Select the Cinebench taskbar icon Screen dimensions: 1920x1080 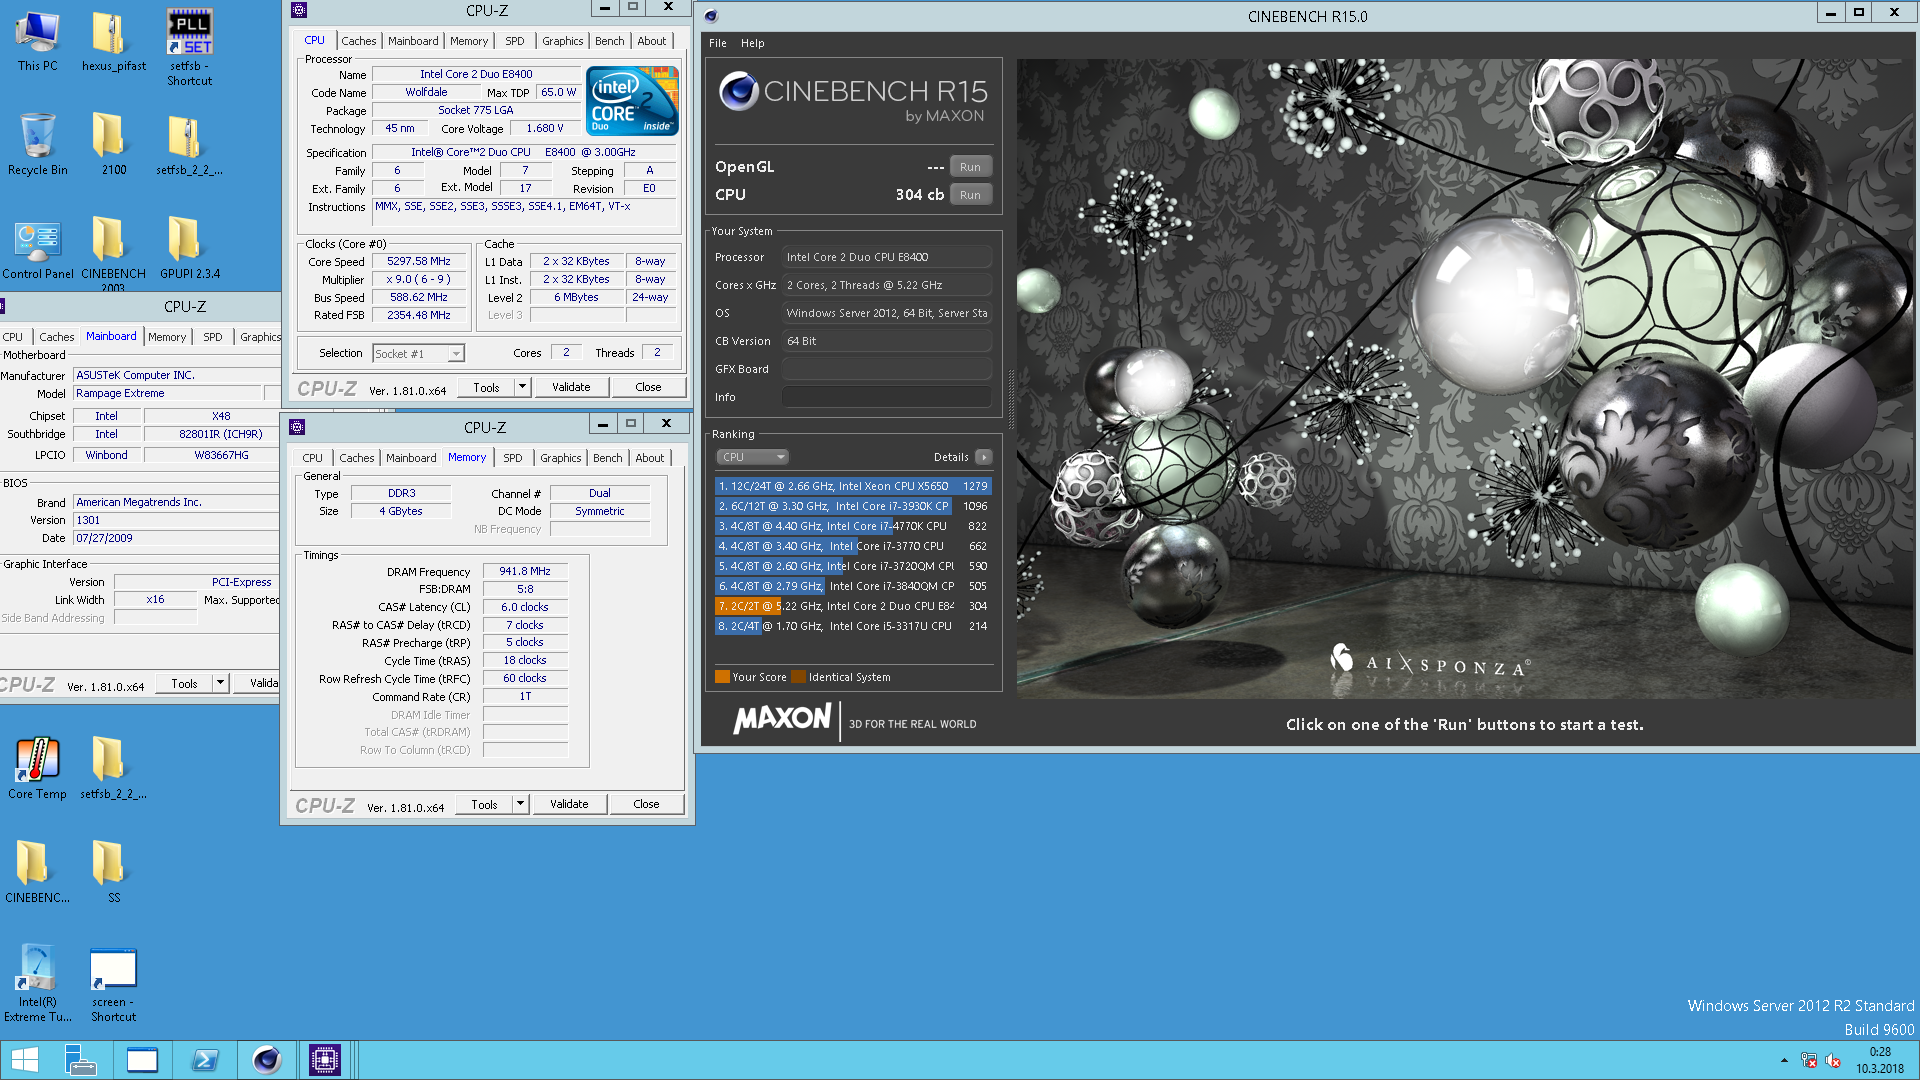(x=266, y=1060)
